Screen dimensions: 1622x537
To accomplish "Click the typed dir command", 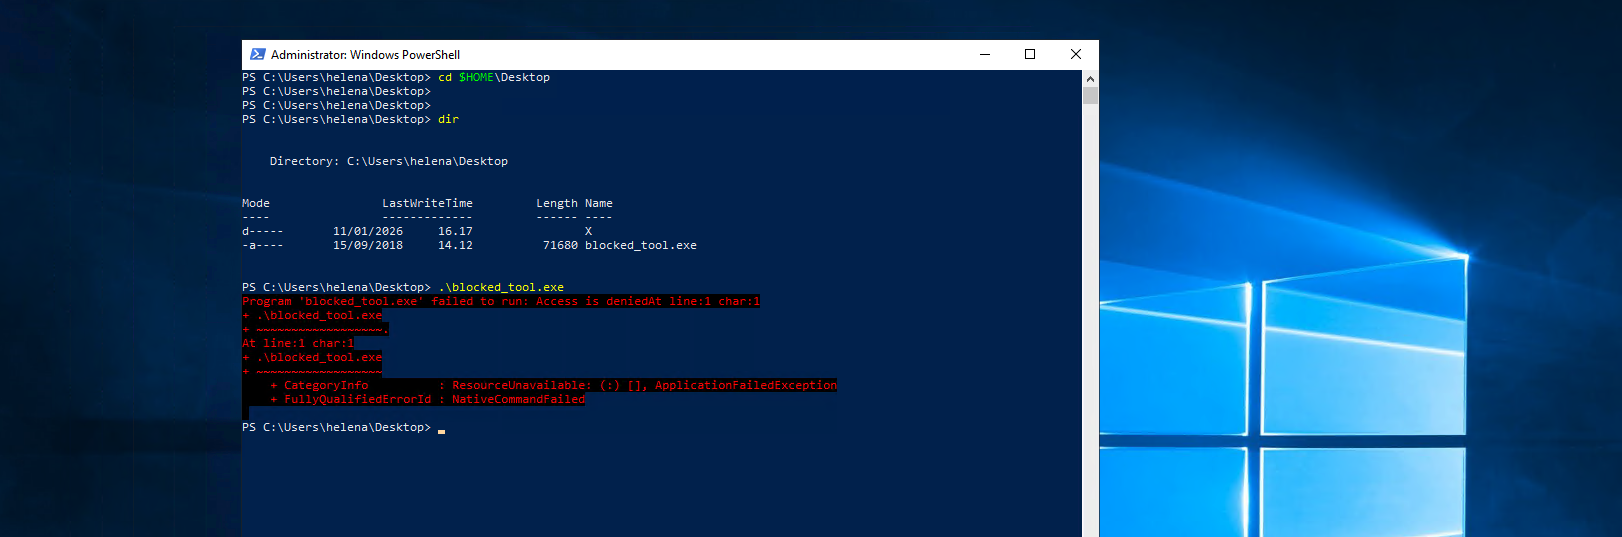I will point(448,119).
